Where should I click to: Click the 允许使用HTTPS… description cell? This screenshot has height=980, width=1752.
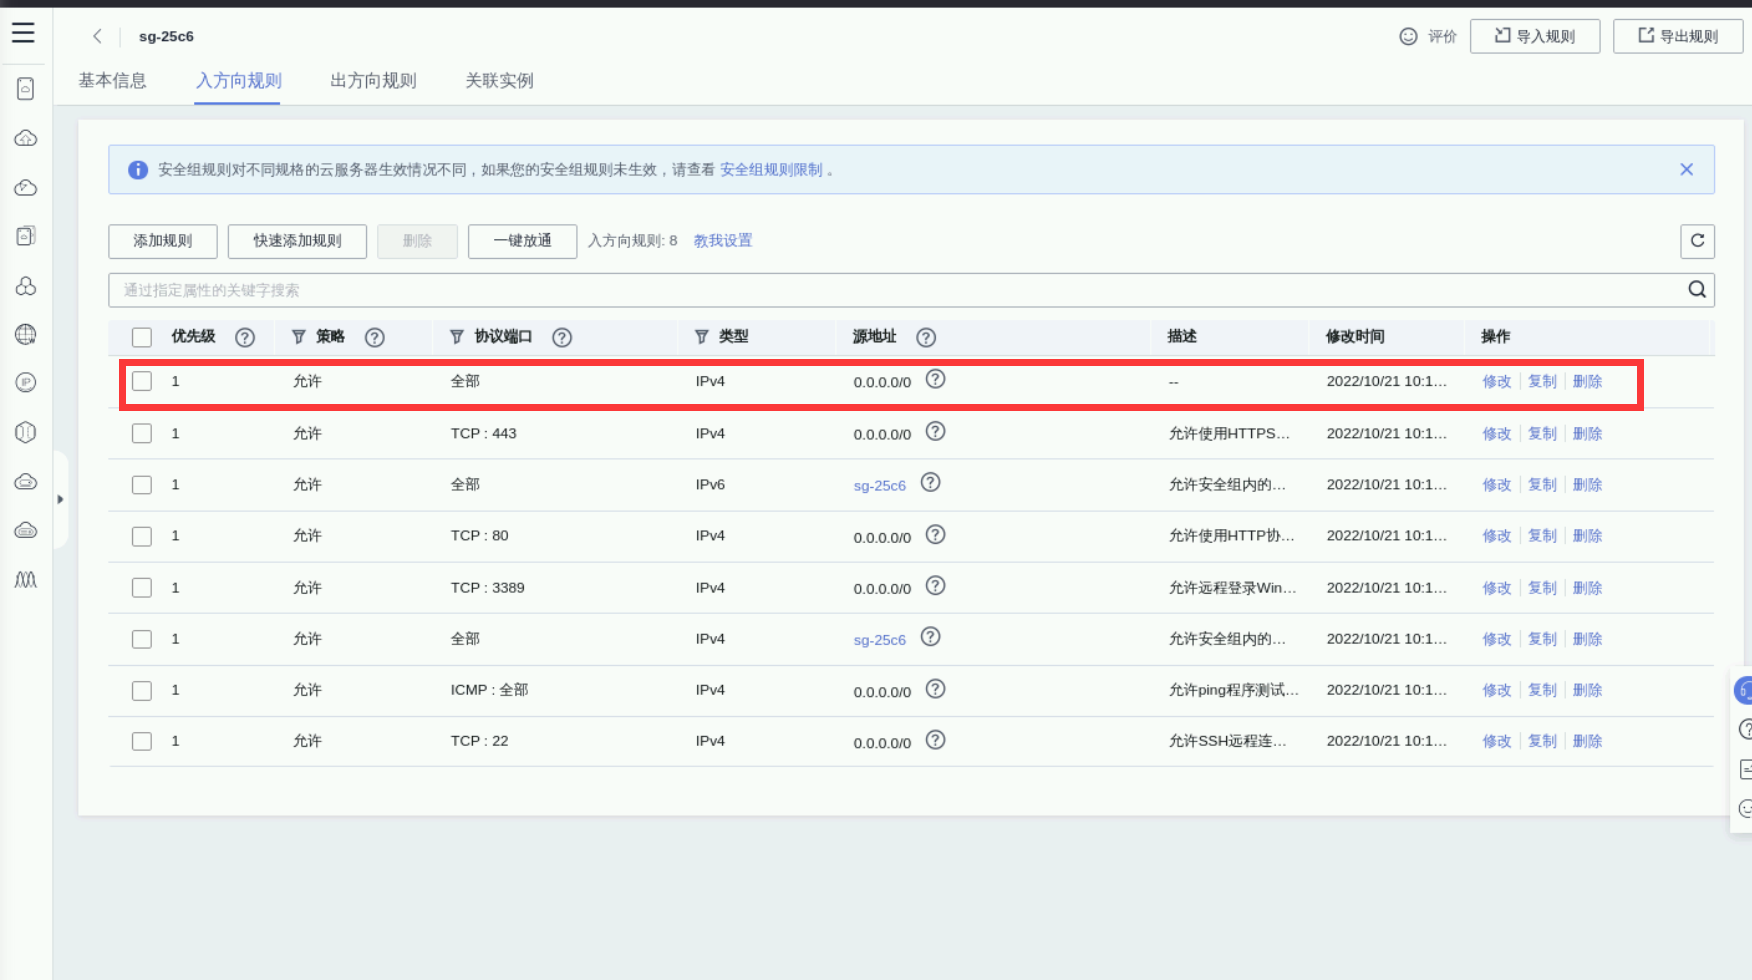click(1229, 434)
